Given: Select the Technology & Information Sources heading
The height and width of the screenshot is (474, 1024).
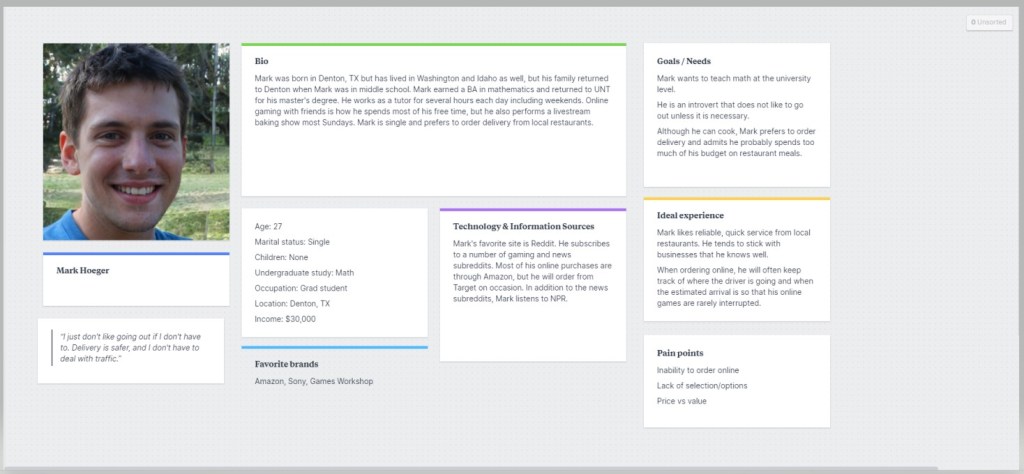Looking at the screenshot, I should [x=523, y=227].
